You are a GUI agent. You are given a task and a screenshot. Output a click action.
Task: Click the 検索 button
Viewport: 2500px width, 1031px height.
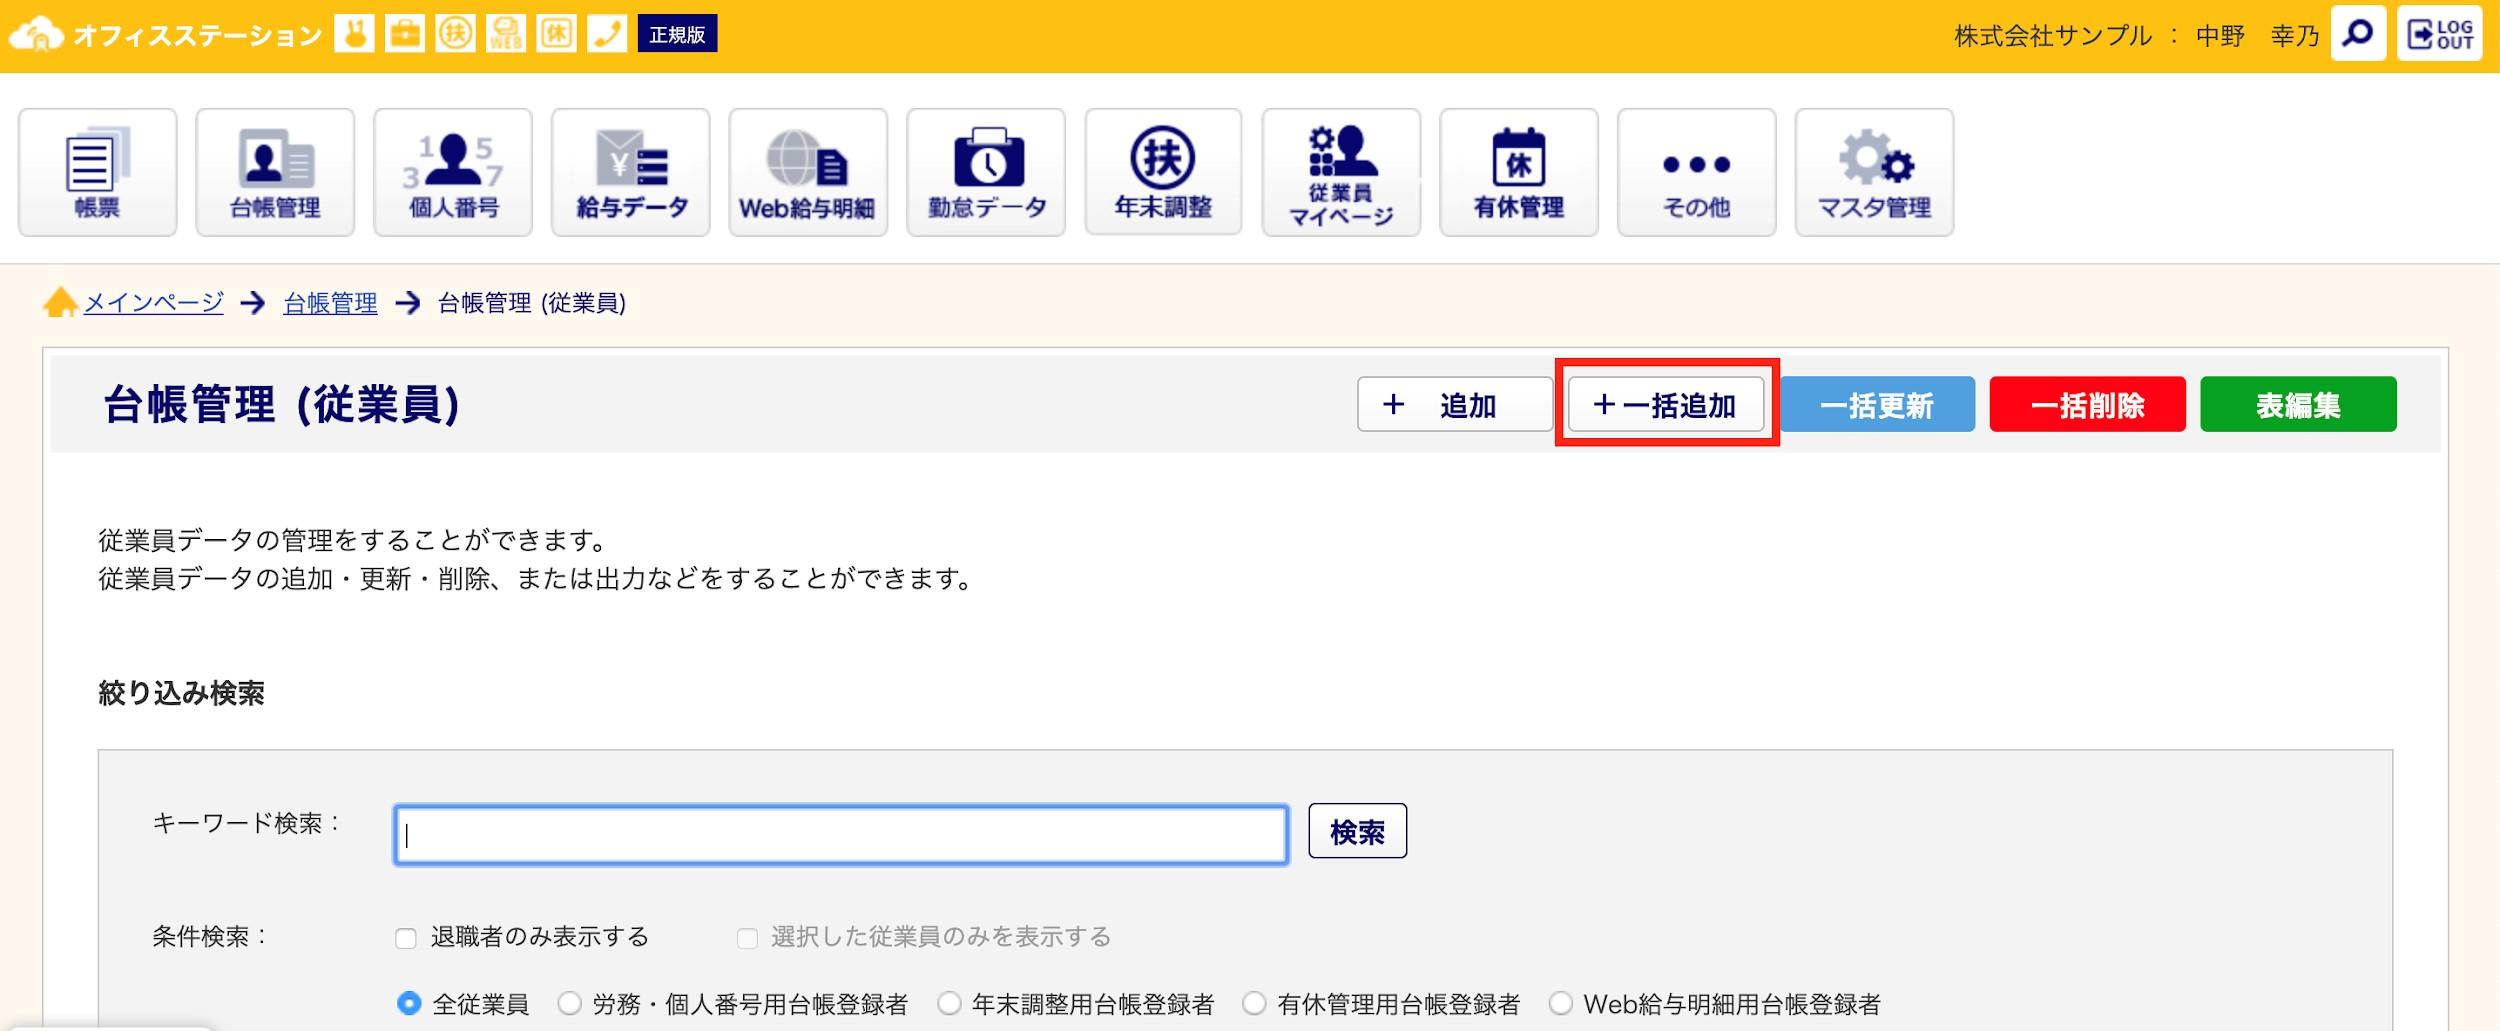(1357, 831)
